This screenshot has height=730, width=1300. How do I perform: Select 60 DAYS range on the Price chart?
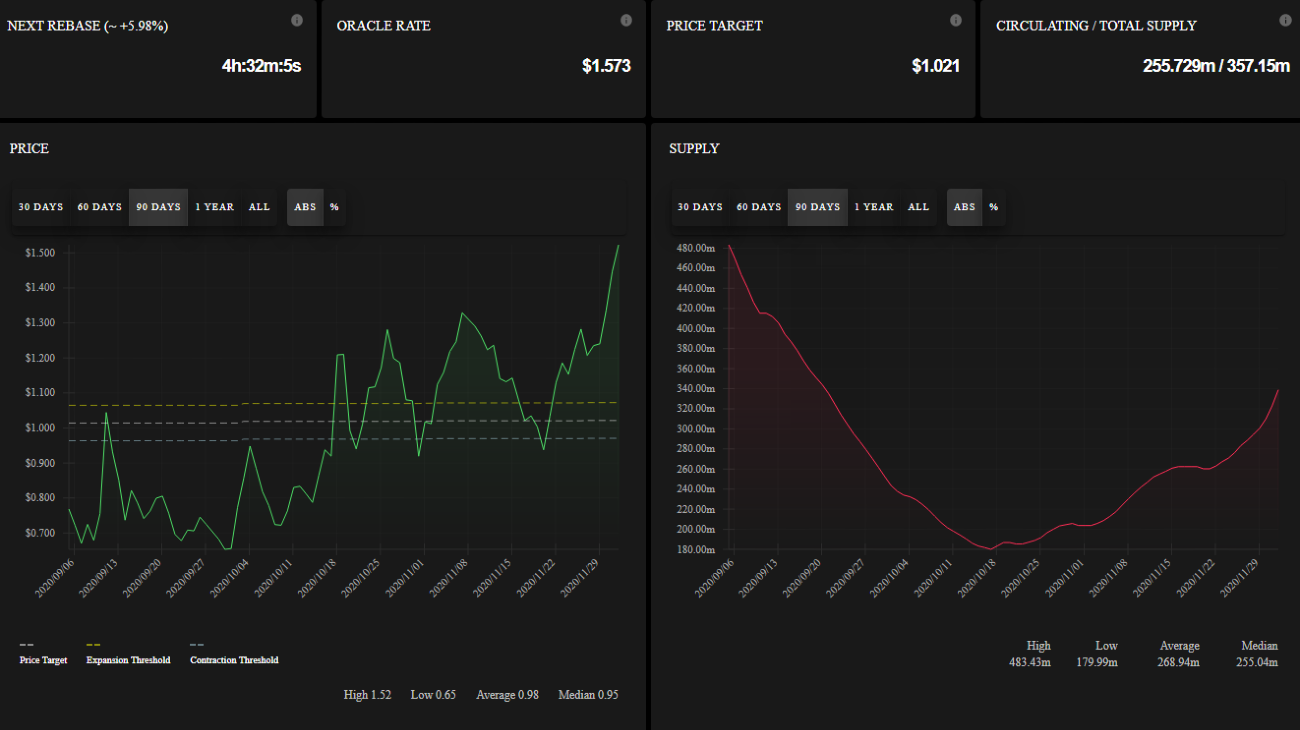pyautogui.click(x=99, y=207)
